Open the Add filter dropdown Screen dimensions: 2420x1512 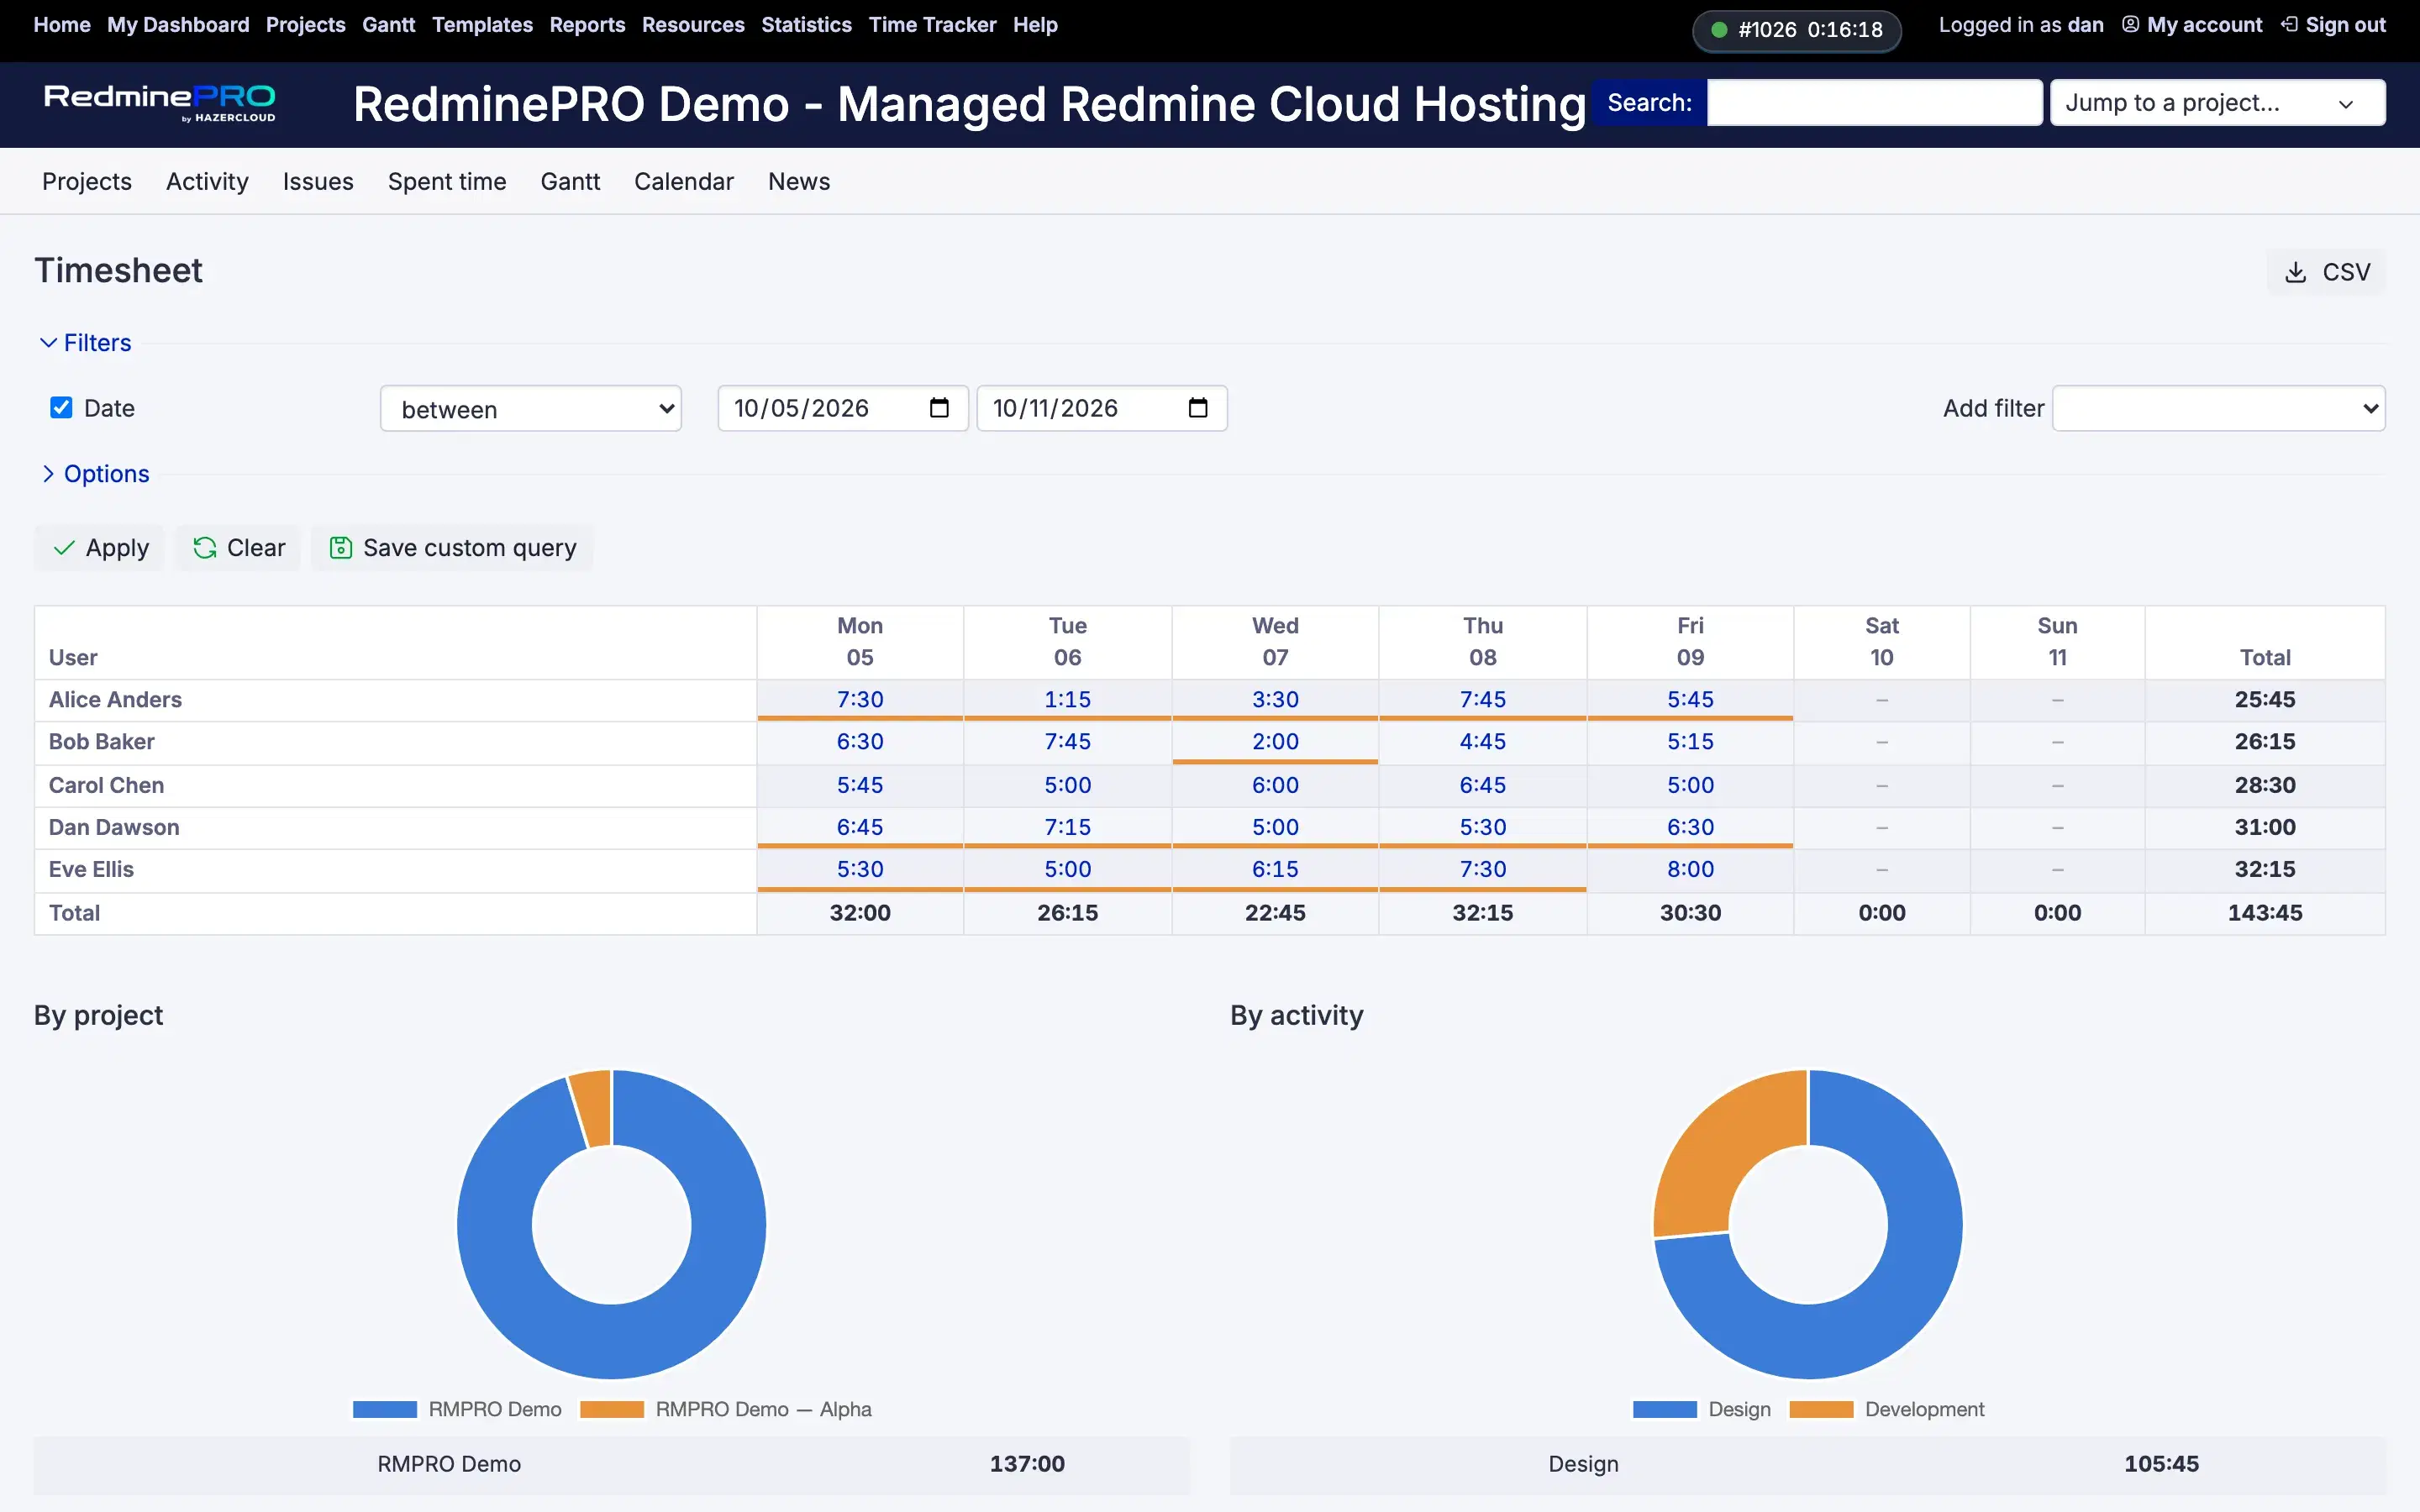(2218, 408)
